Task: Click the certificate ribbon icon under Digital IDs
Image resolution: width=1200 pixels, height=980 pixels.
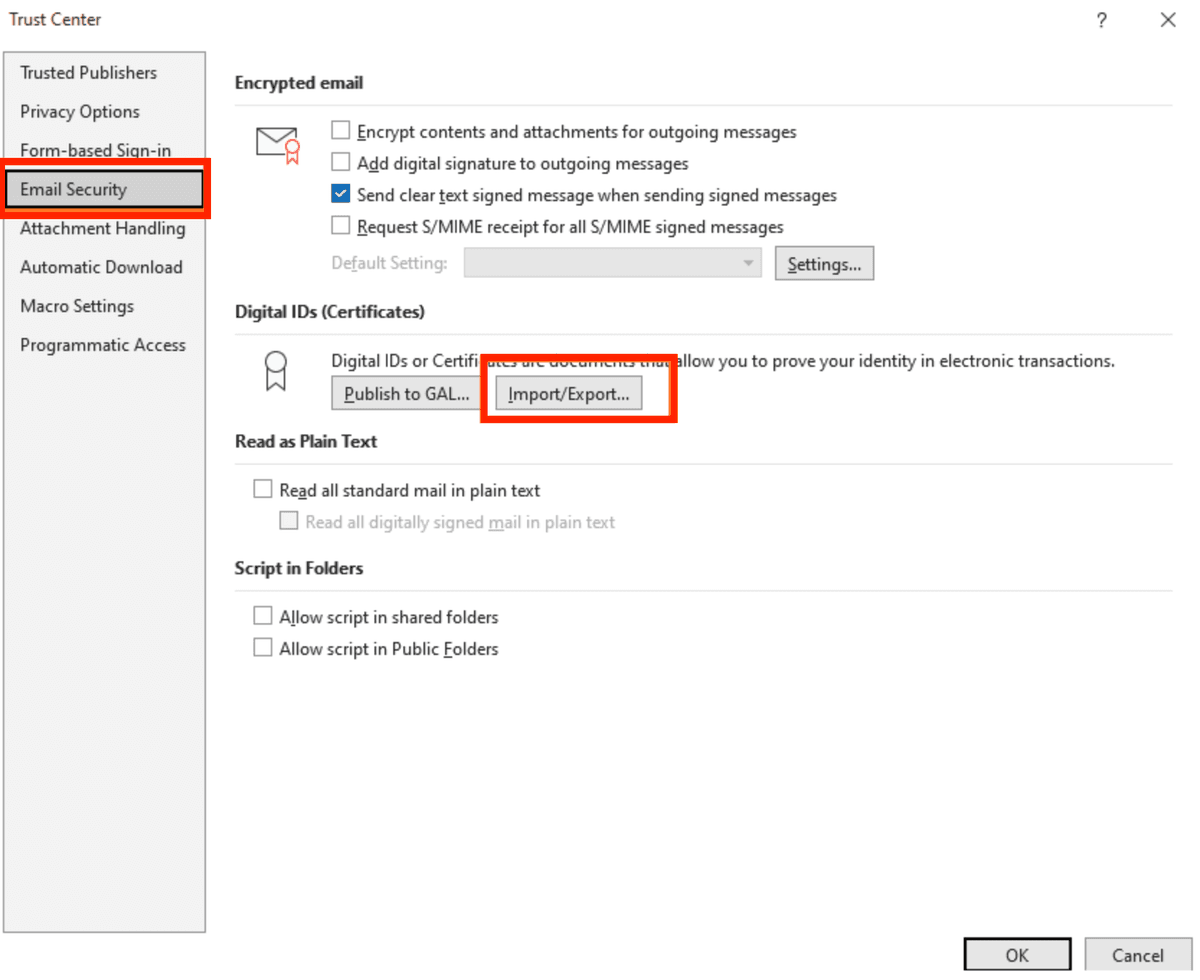Action: (274, 373)
